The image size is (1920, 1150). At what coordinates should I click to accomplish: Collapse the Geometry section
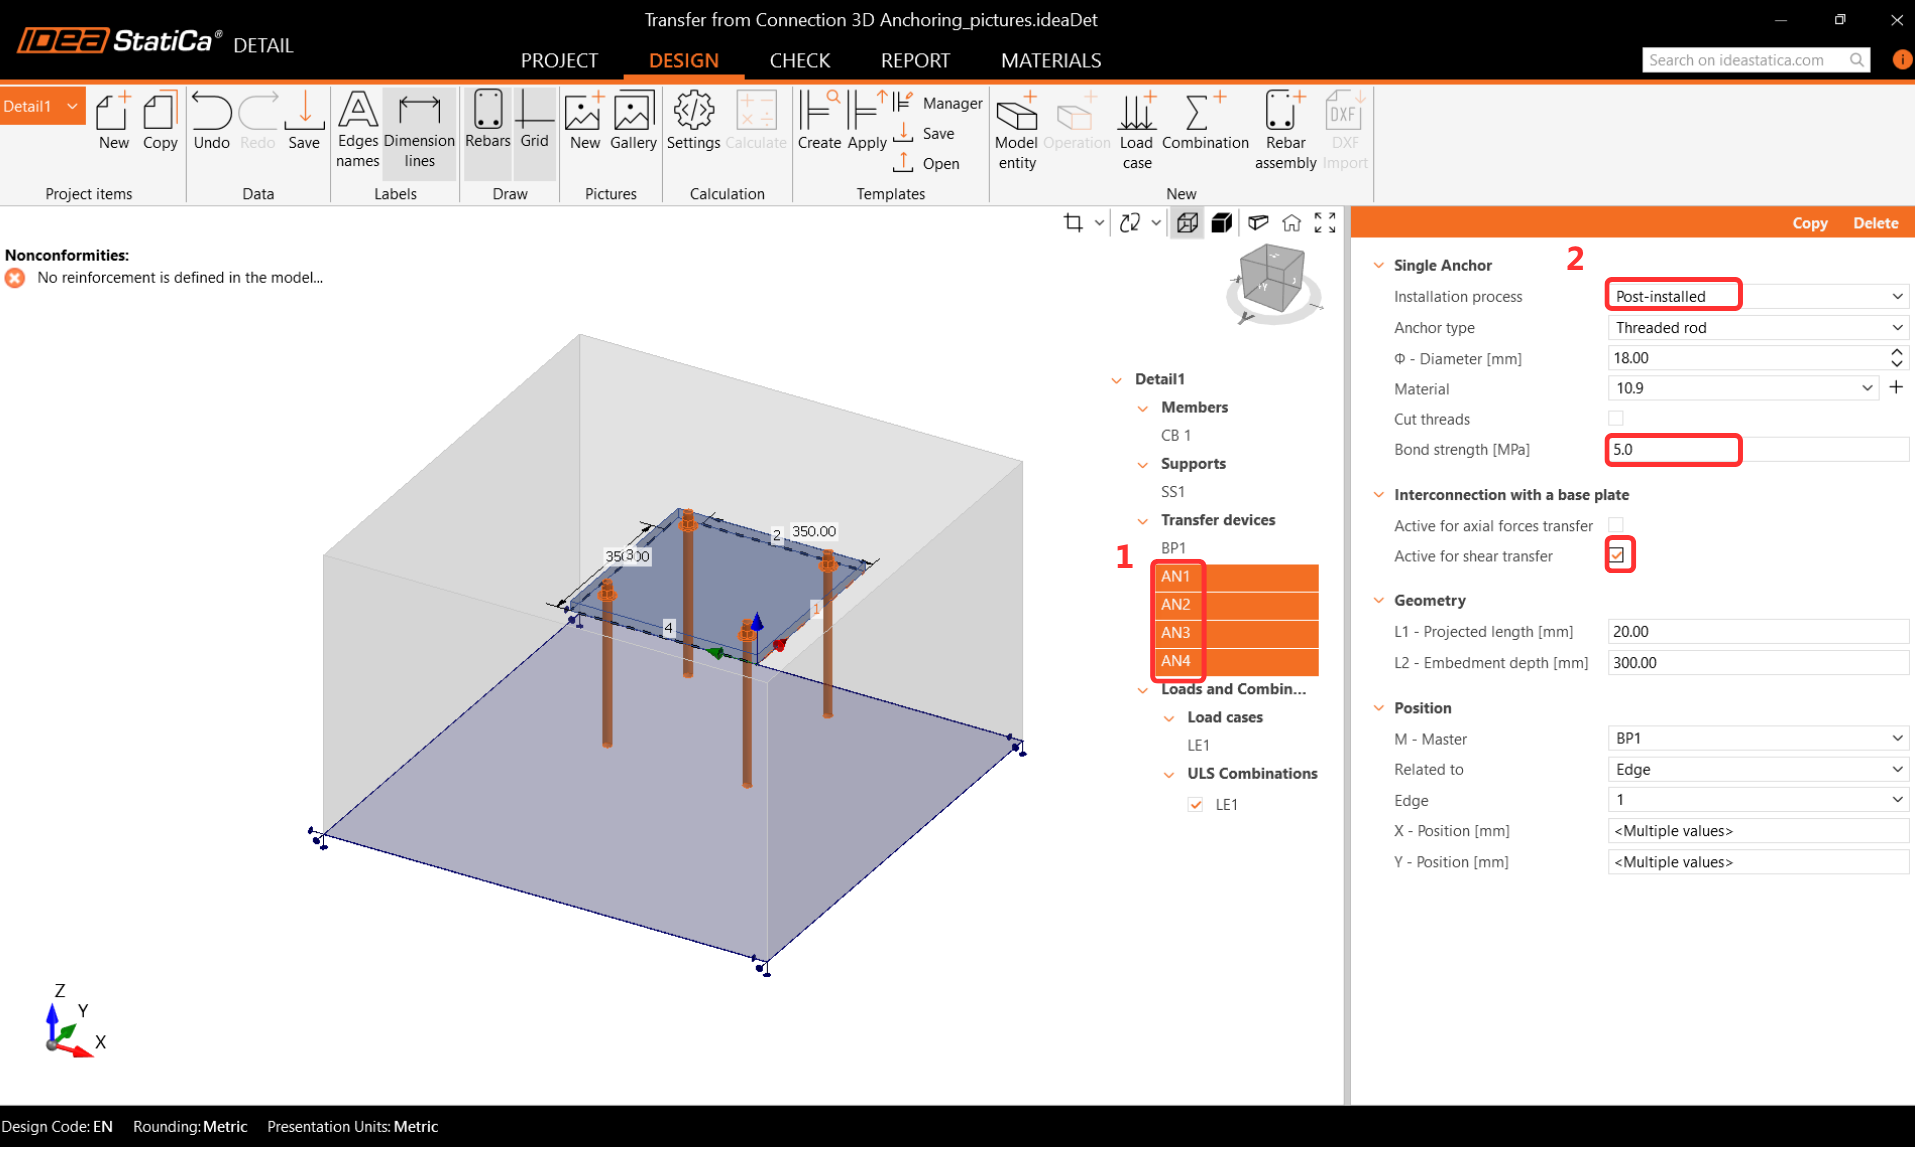(x=1379, y=601)
